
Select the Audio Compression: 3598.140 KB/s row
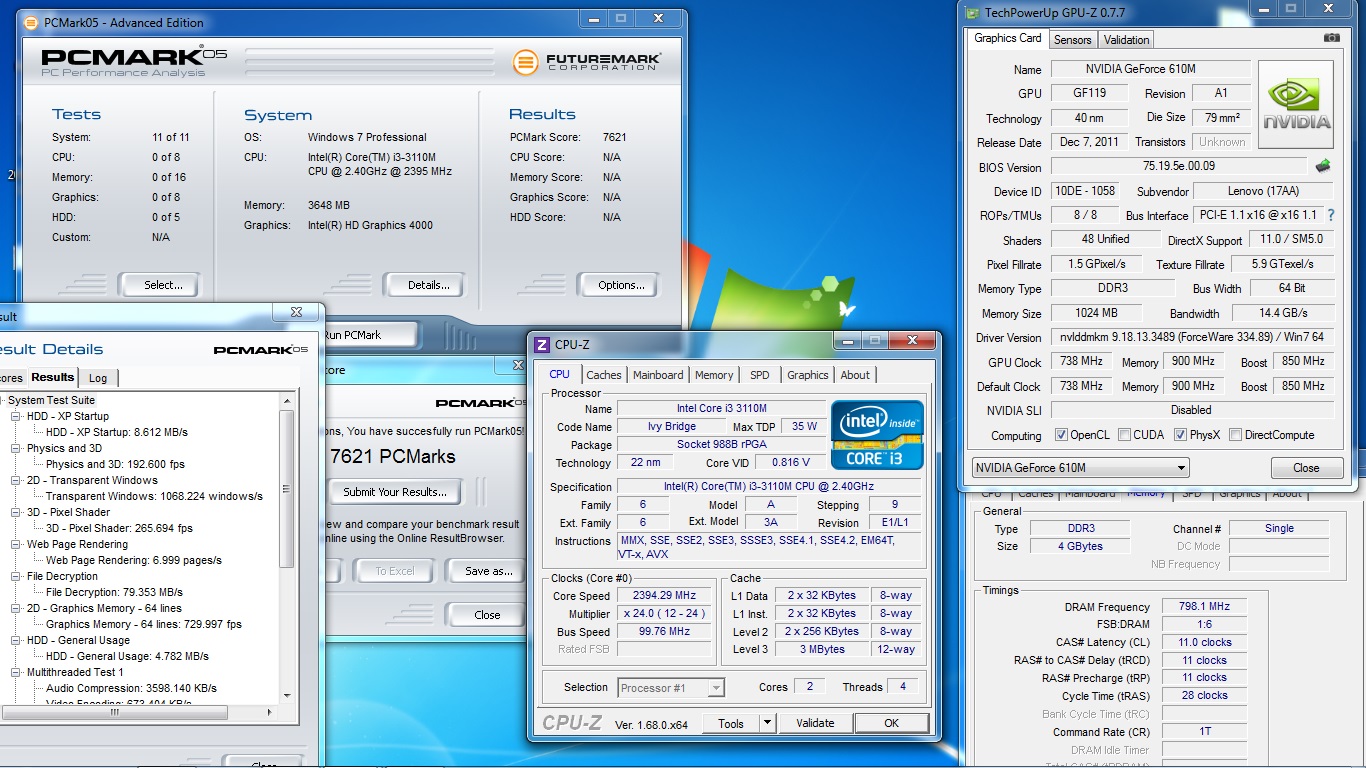131,688
